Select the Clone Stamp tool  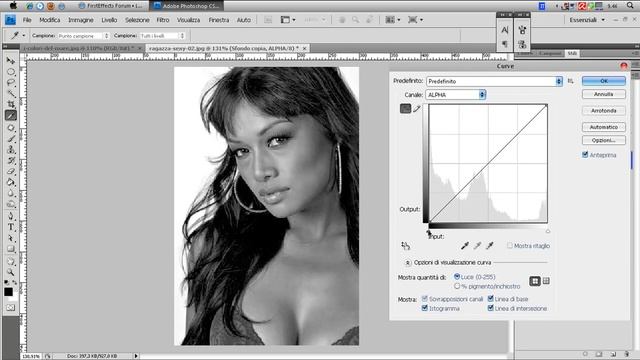pos(11,149)
